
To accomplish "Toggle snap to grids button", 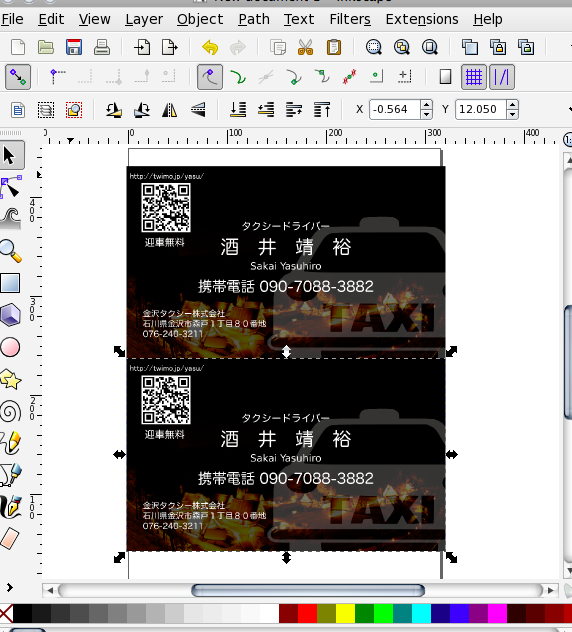I will click(x=474, y=77).
